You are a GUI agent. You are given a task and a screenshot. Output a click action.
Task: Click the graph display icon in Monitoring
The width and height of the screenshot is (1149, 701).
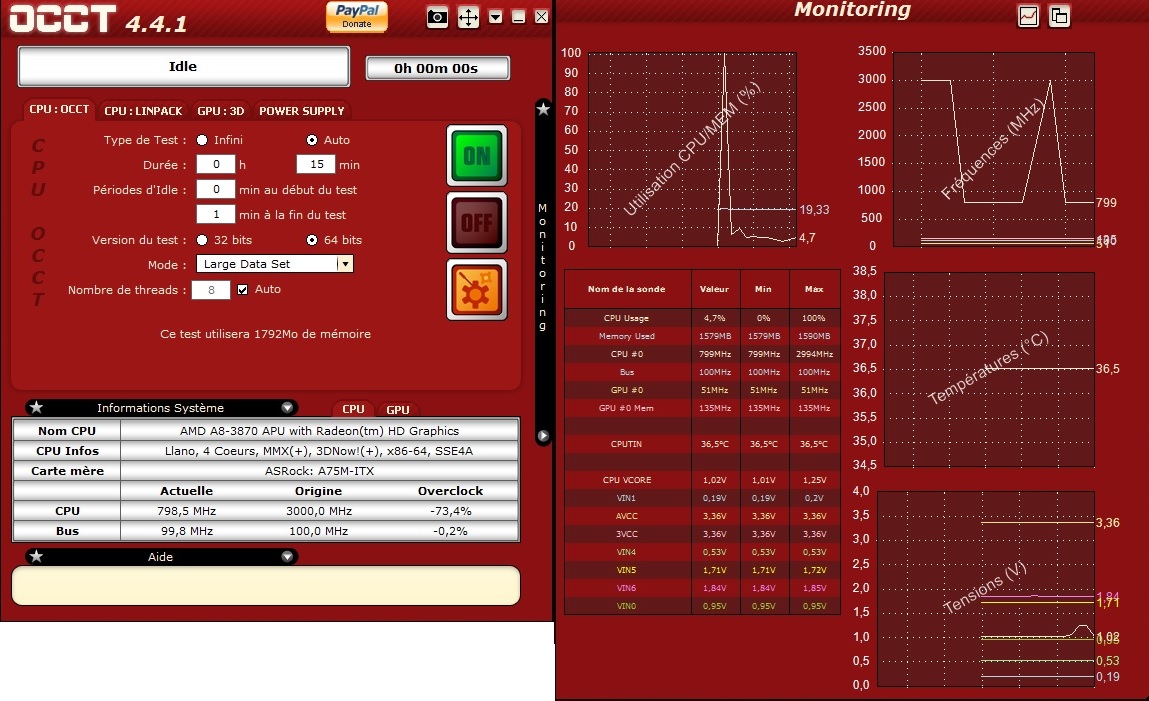(x=1028, y=15)
